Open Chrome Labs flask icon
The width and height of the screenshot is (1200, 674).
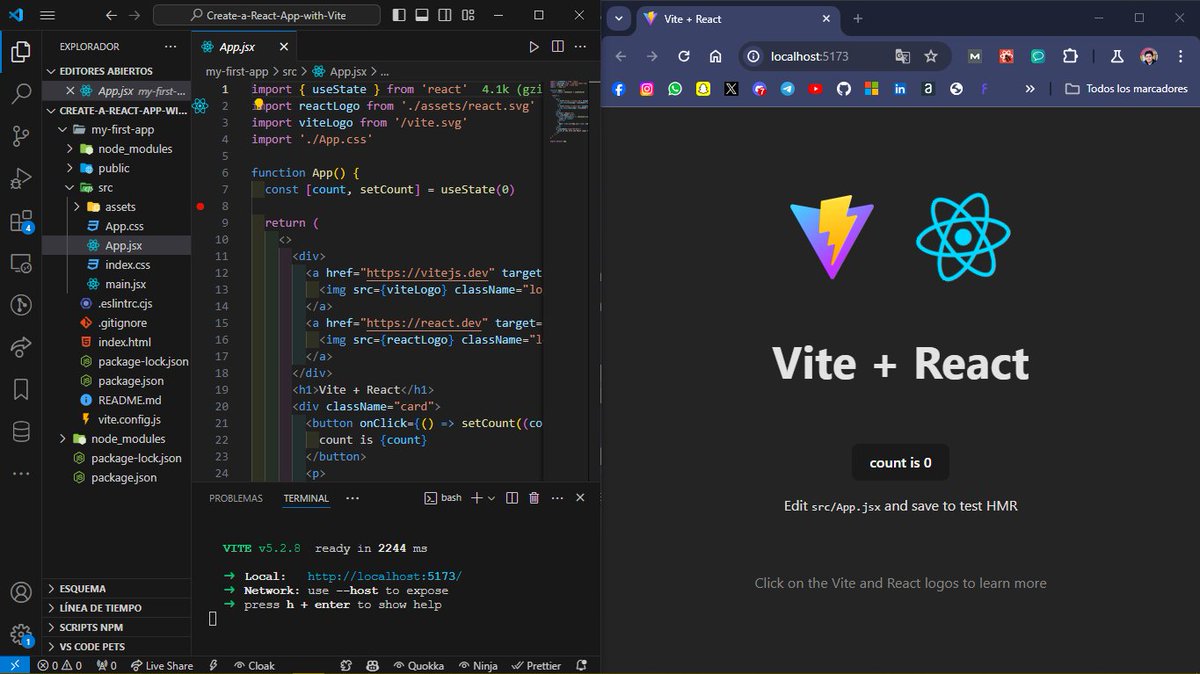(x=1116, y=57)
